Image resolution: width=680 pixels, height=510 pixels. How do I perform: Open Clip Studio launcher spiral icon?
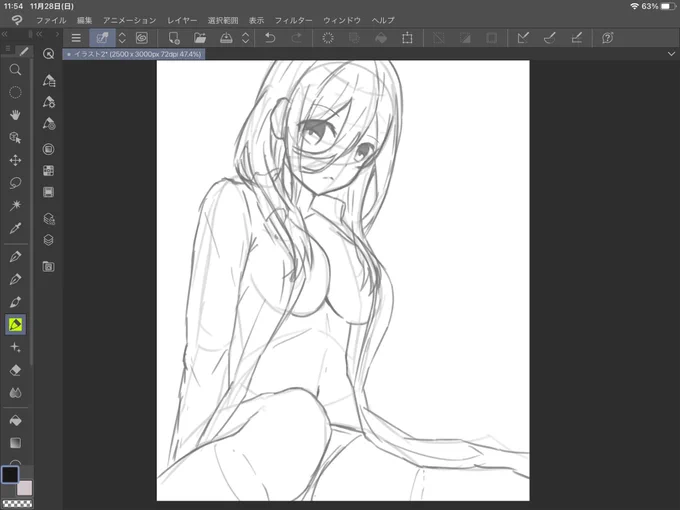142,38
